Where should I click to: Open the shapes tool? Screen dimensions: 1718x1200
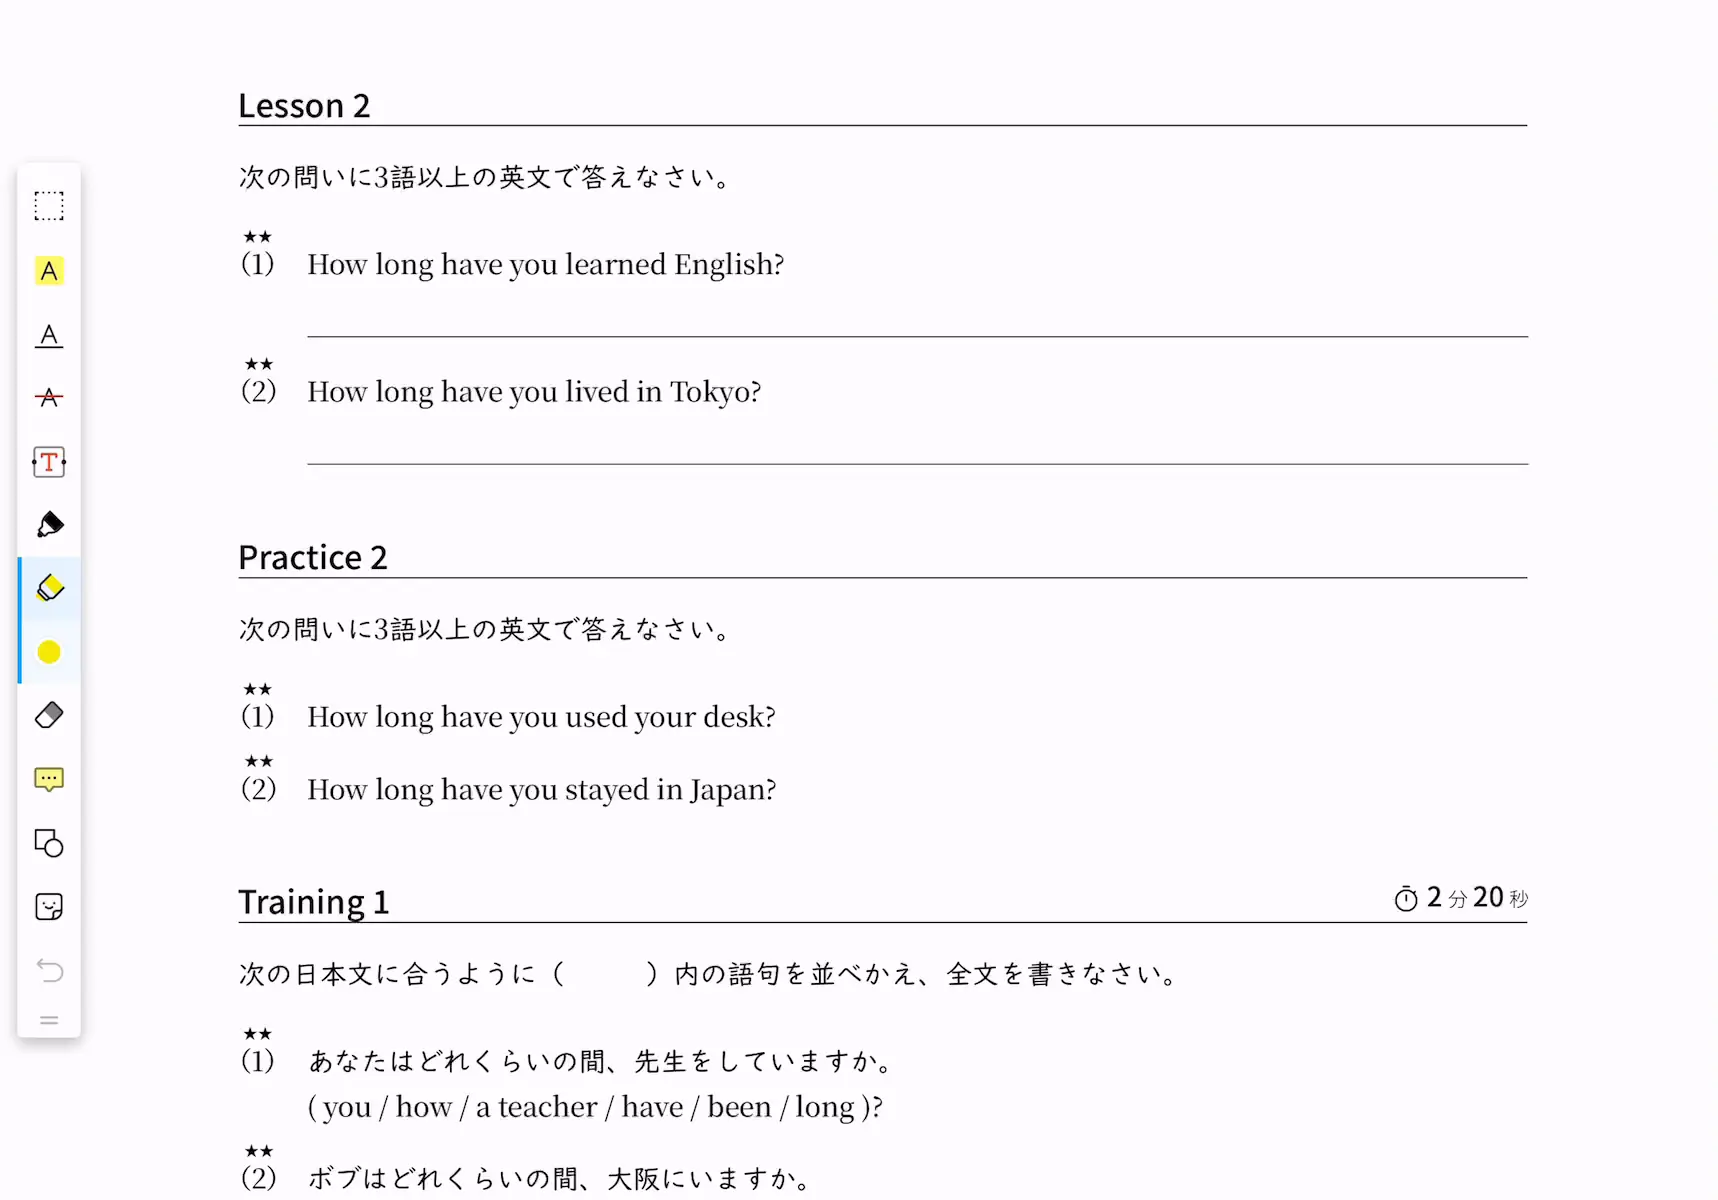(49, 843)
